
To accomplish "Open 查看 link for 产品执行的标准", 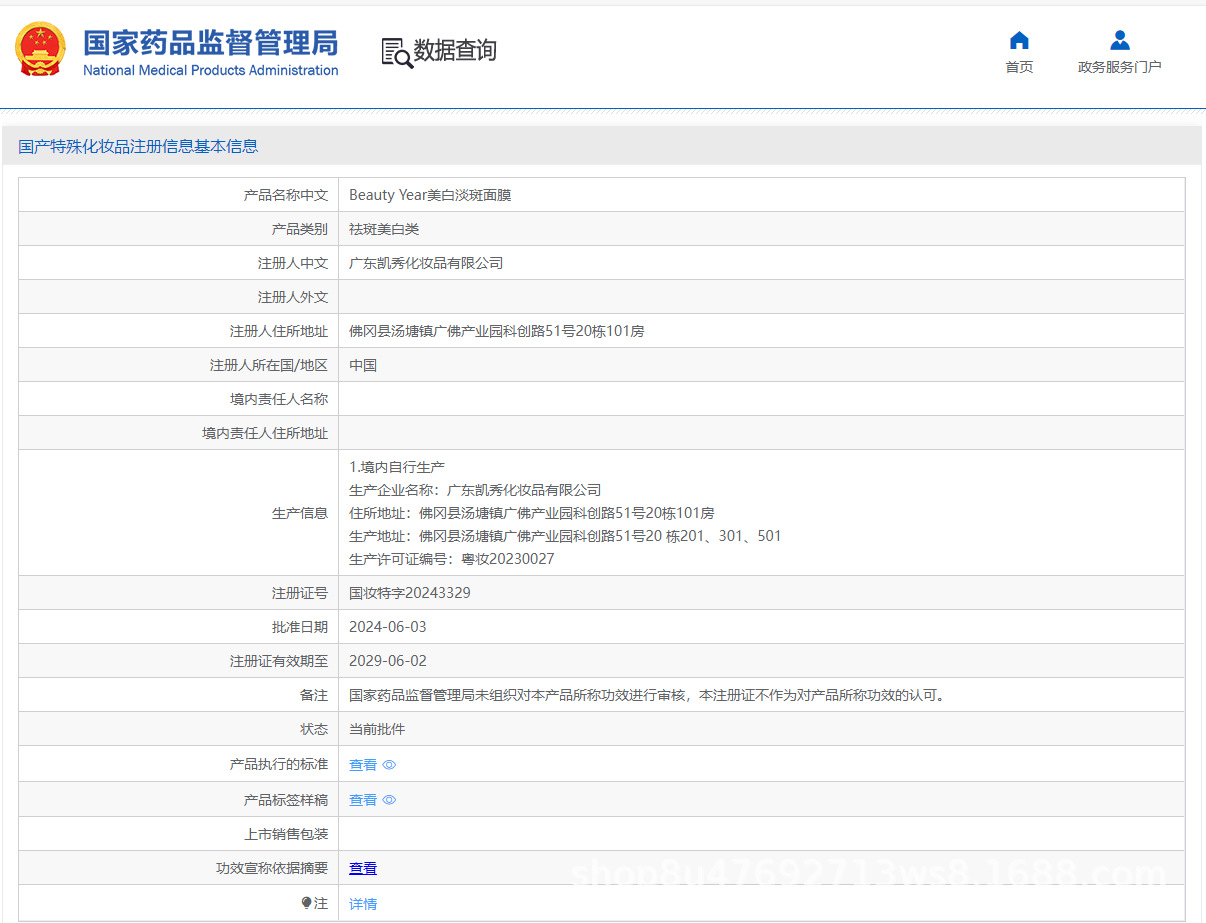I will 363,765.
